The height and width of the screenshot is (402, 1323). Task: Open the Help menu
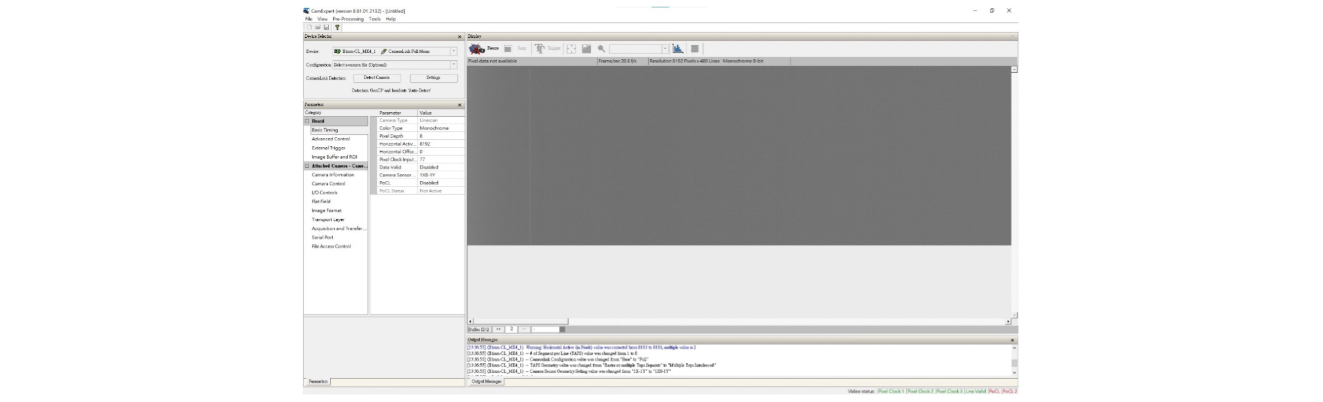click(391, 19)
